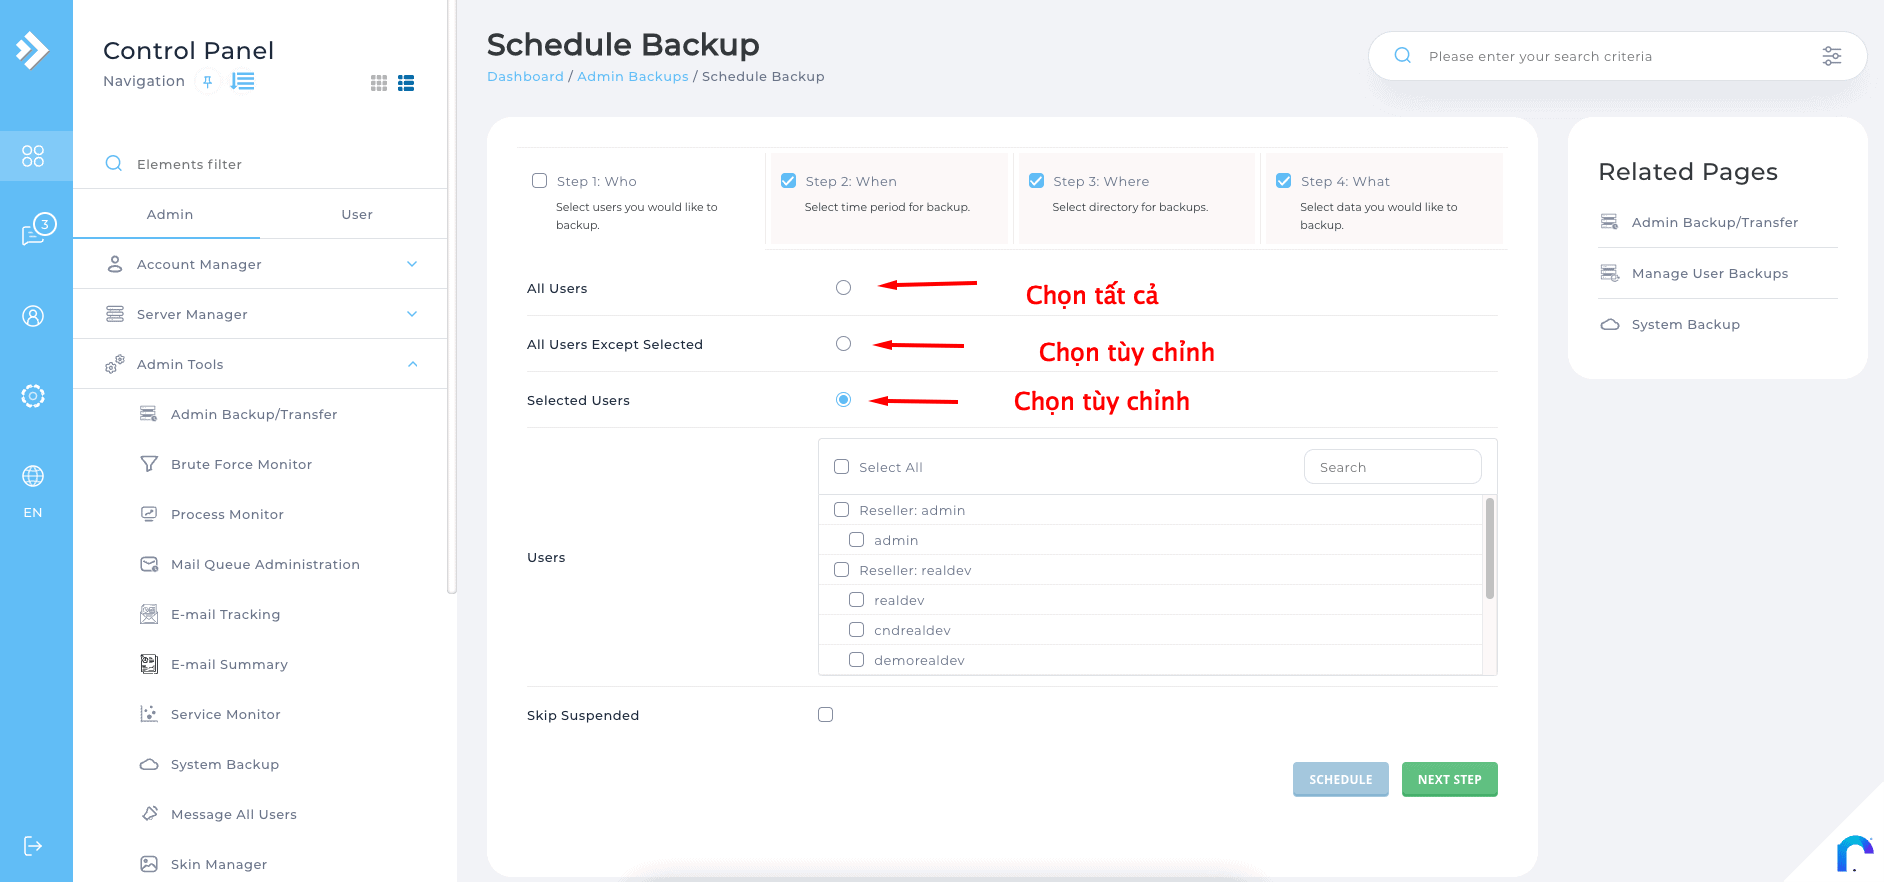Click the Server Manager stack icon

tap(115, 314)
